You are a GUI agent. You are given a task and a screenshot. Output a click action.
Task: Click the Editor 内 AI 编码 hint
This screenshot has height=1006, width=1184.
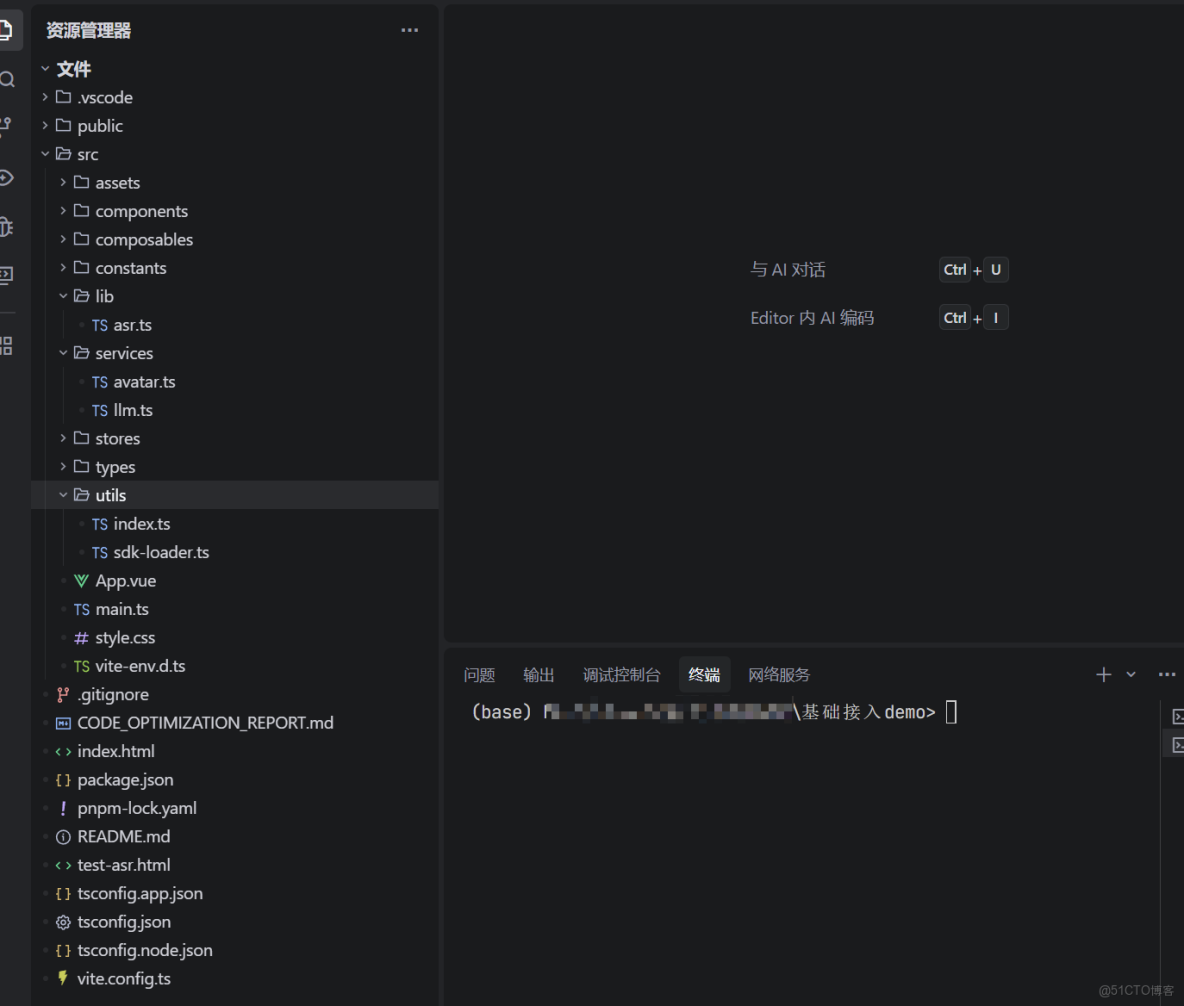point(812,318)
